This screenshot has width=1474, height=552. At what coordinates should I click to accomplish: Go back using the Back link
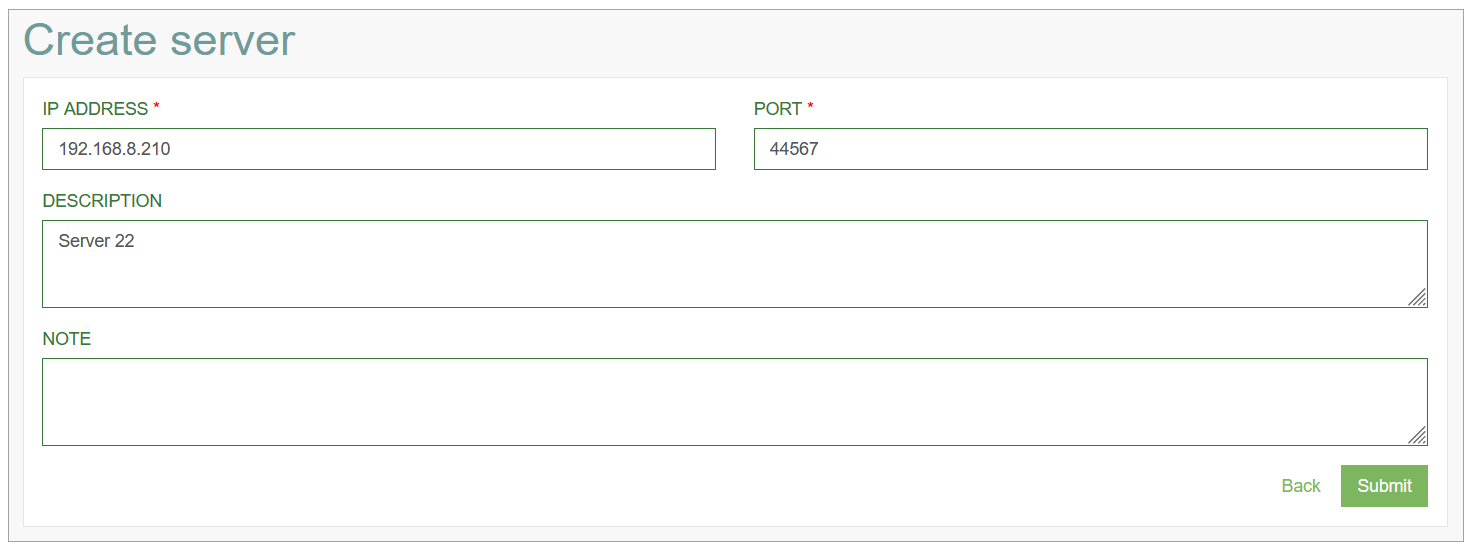pyautogui.click(x=1301, y=486)
